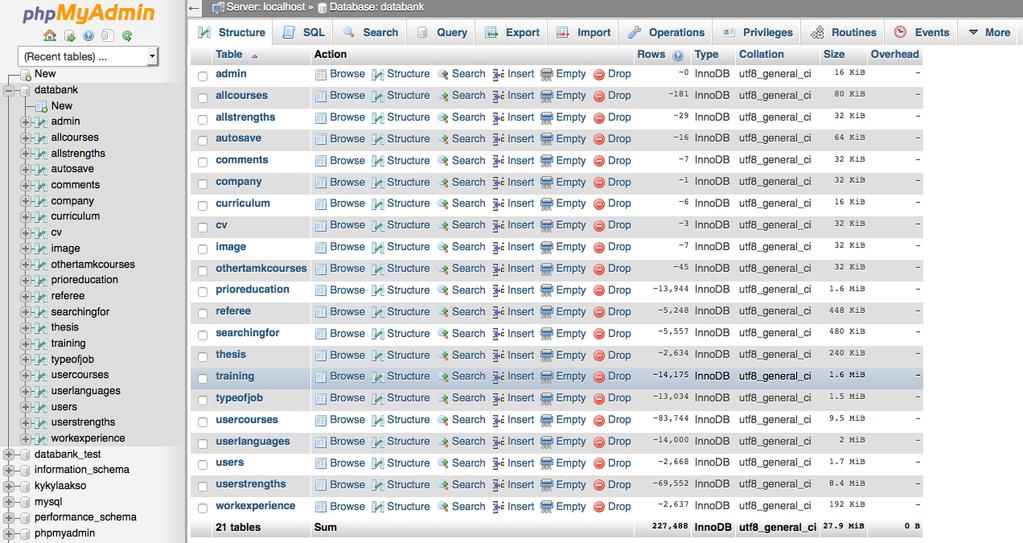Tick the users table checkbox
The image size is (1023, 543).
[203, 465]
